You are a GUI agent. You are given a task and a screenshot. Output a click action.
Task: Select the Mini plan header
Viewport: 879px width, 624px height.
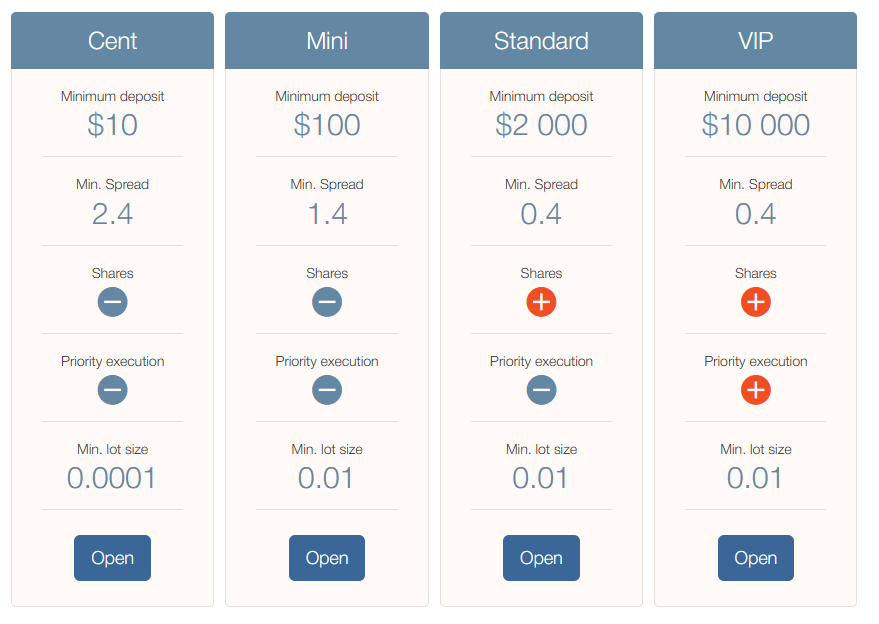pos(327,40)
